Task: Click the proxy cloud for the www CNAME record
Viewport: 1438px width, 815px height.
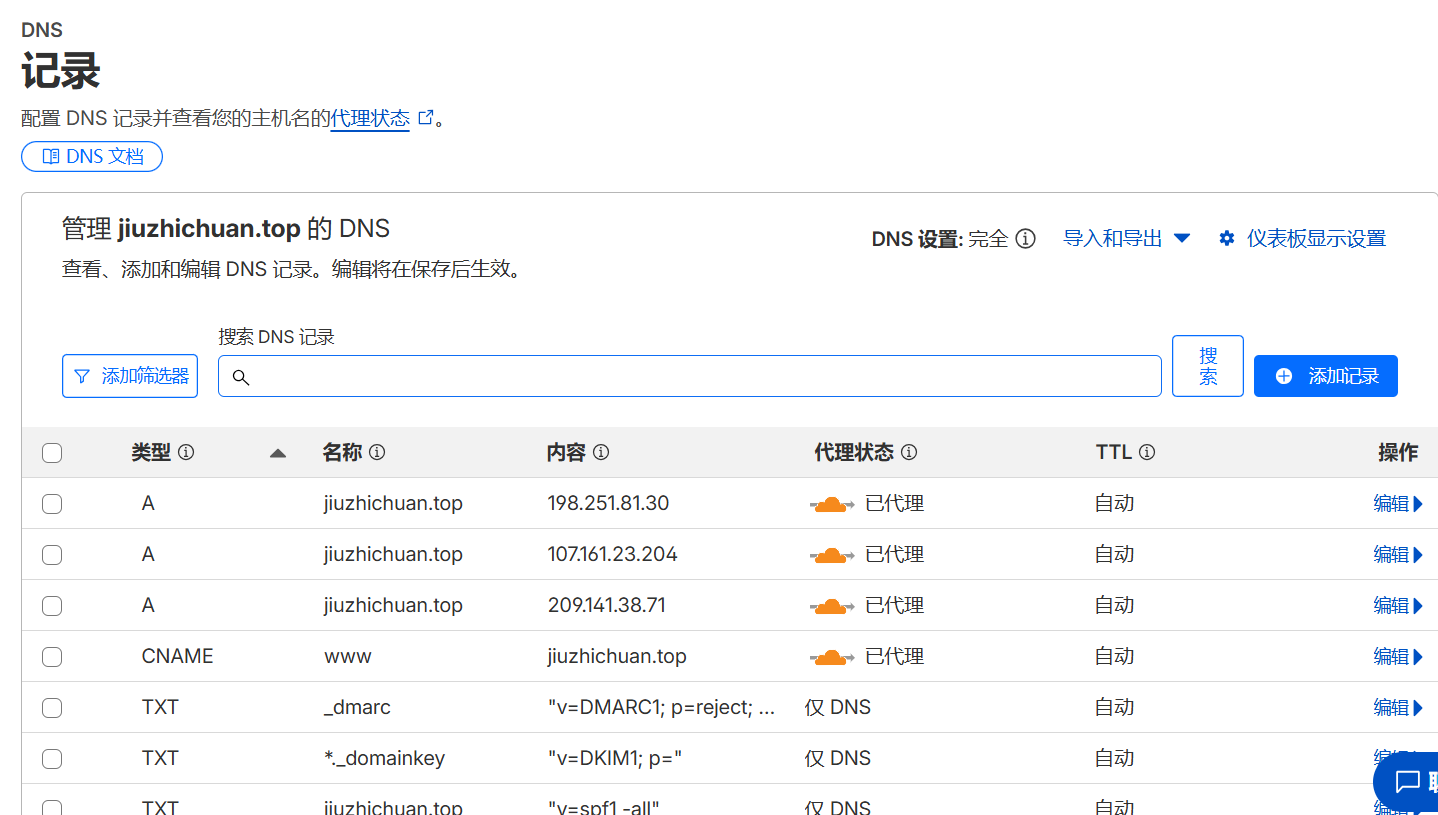Action: click(x=831, y=655)
